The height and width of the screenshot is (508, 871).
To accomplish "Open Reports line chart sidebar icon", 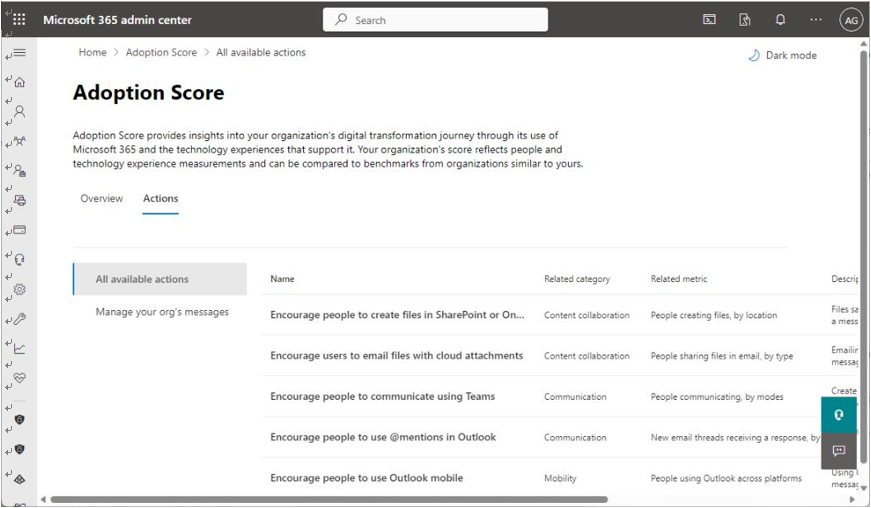I will [19, 349].
